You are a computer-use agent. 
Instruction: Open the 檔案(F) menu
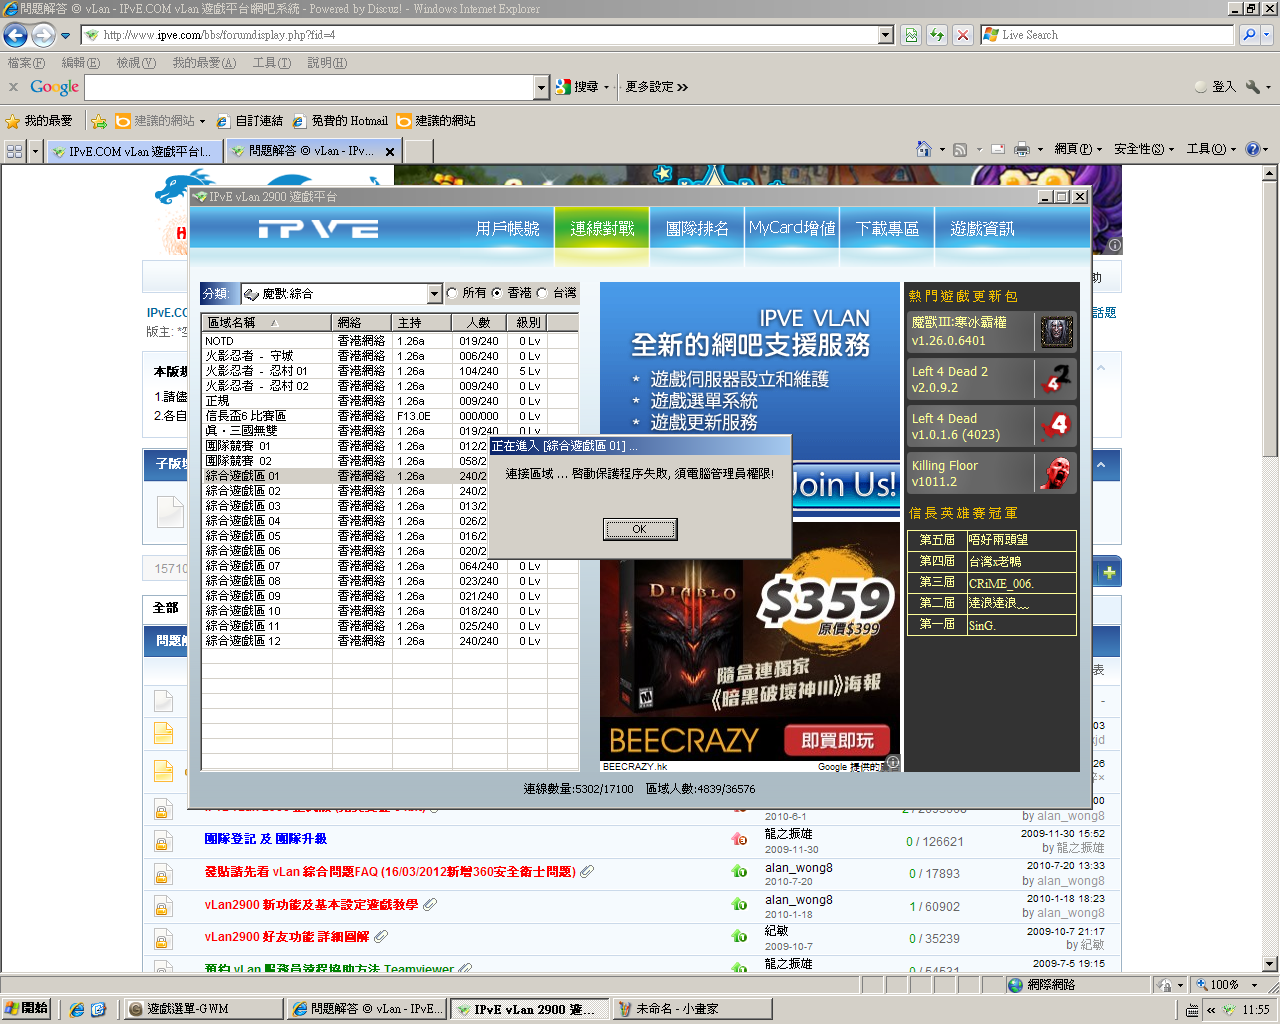point(26,63)
